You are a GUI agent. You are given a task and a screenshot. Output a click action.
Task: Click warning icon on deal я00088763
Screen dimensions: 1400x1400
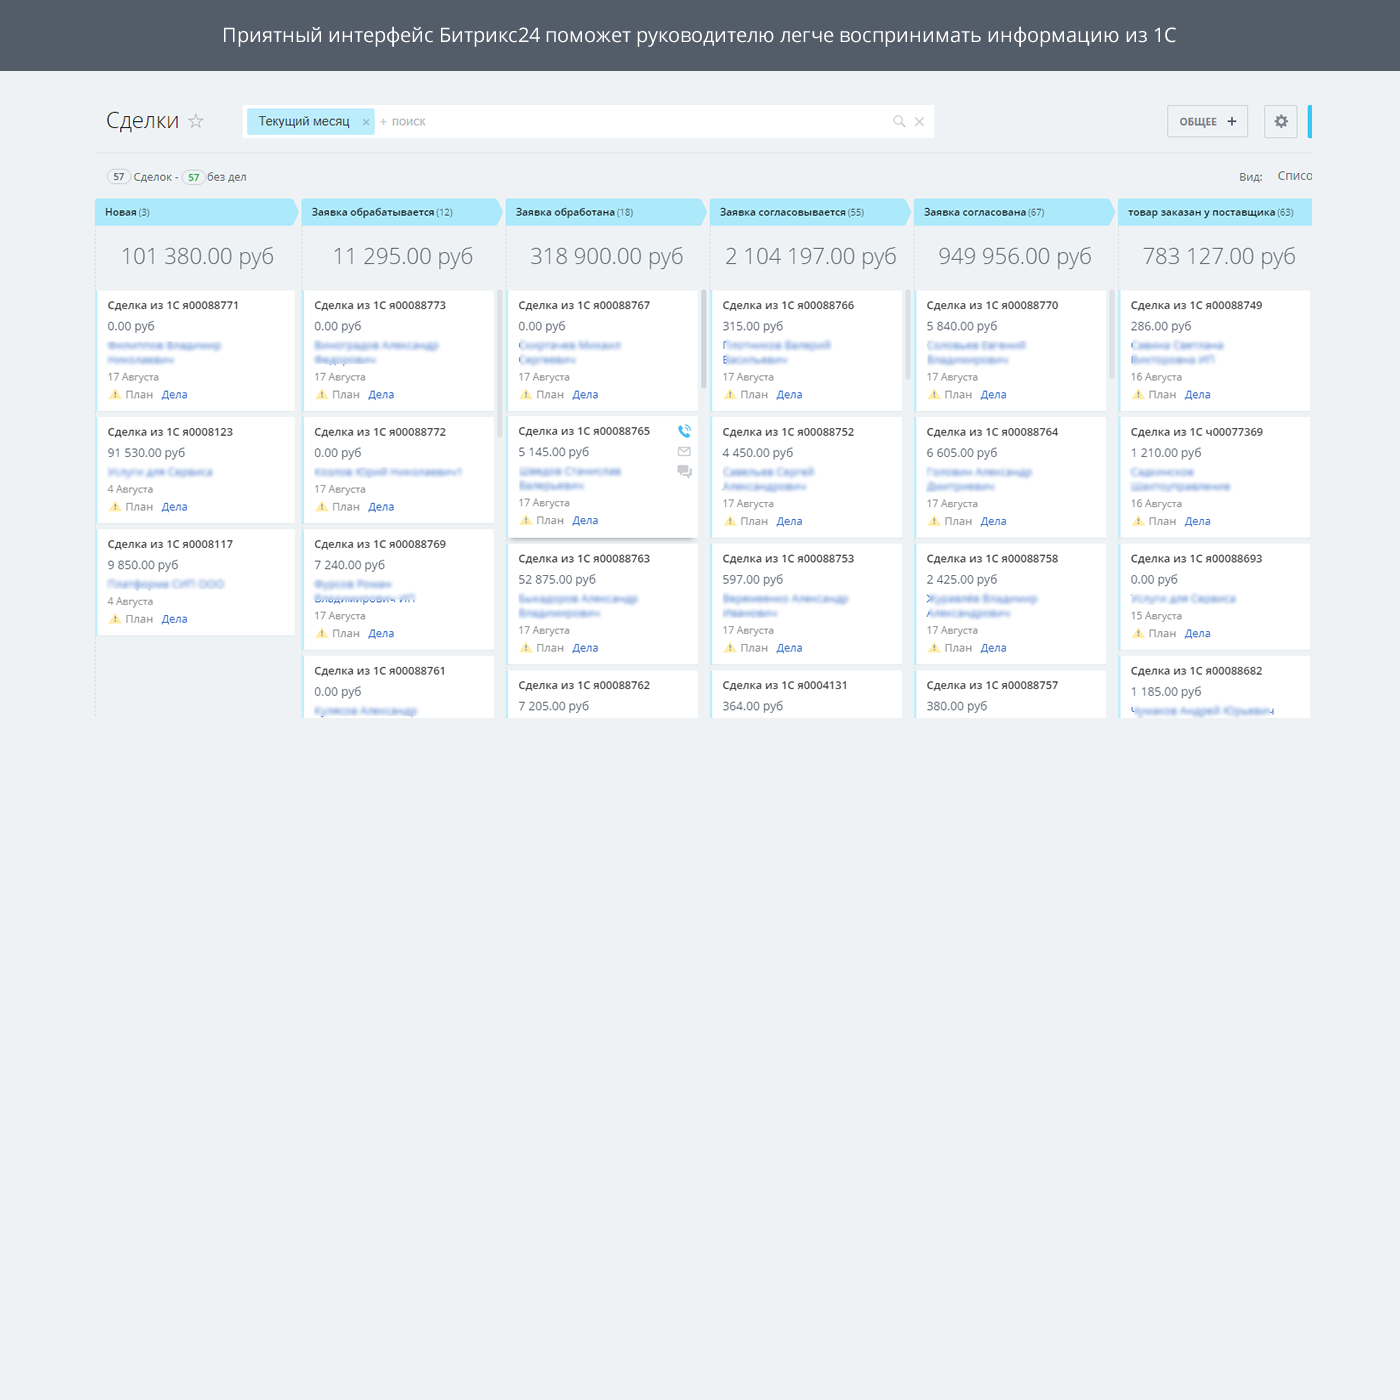click(526, 648)
